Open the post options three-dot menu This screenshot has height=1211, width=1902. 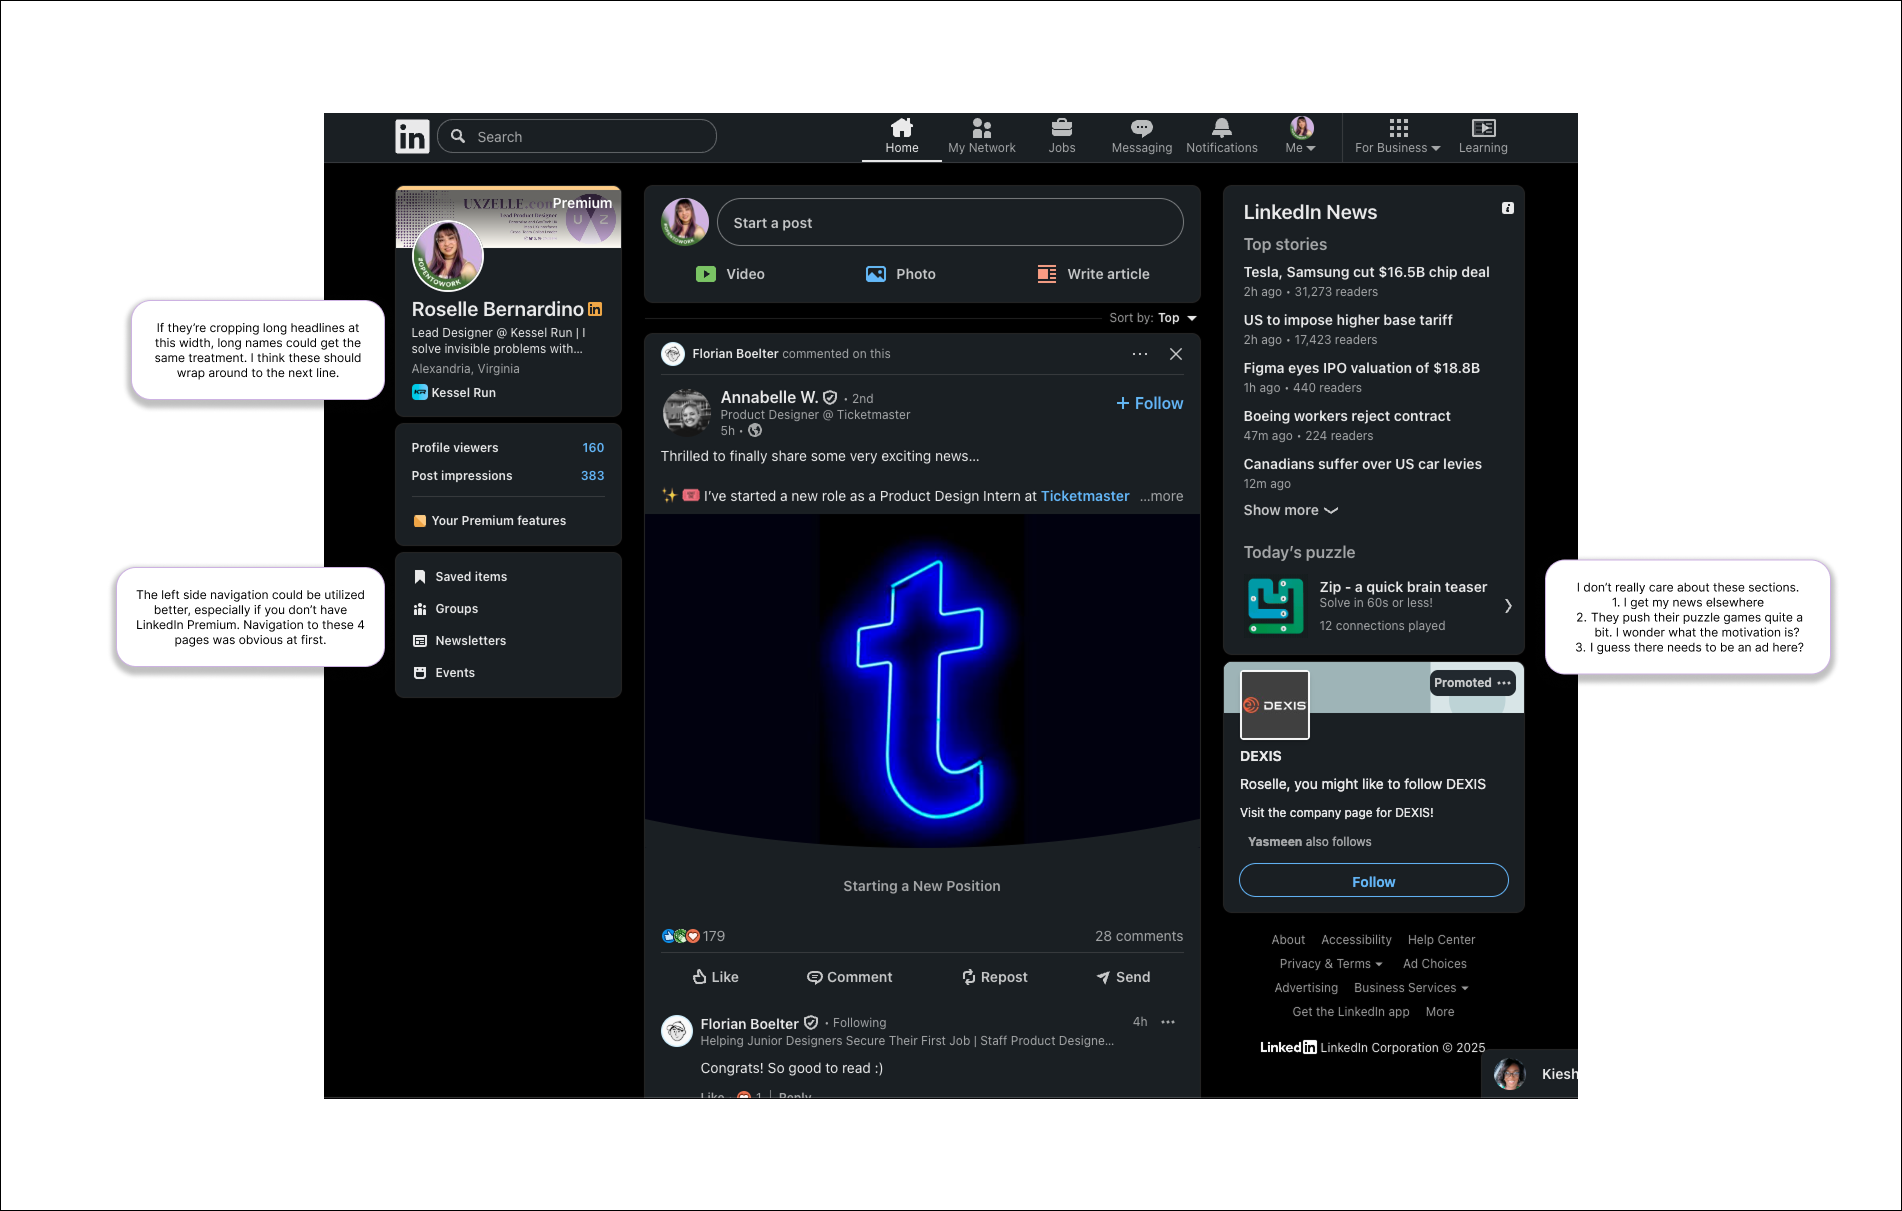[x=1140, y=354]
